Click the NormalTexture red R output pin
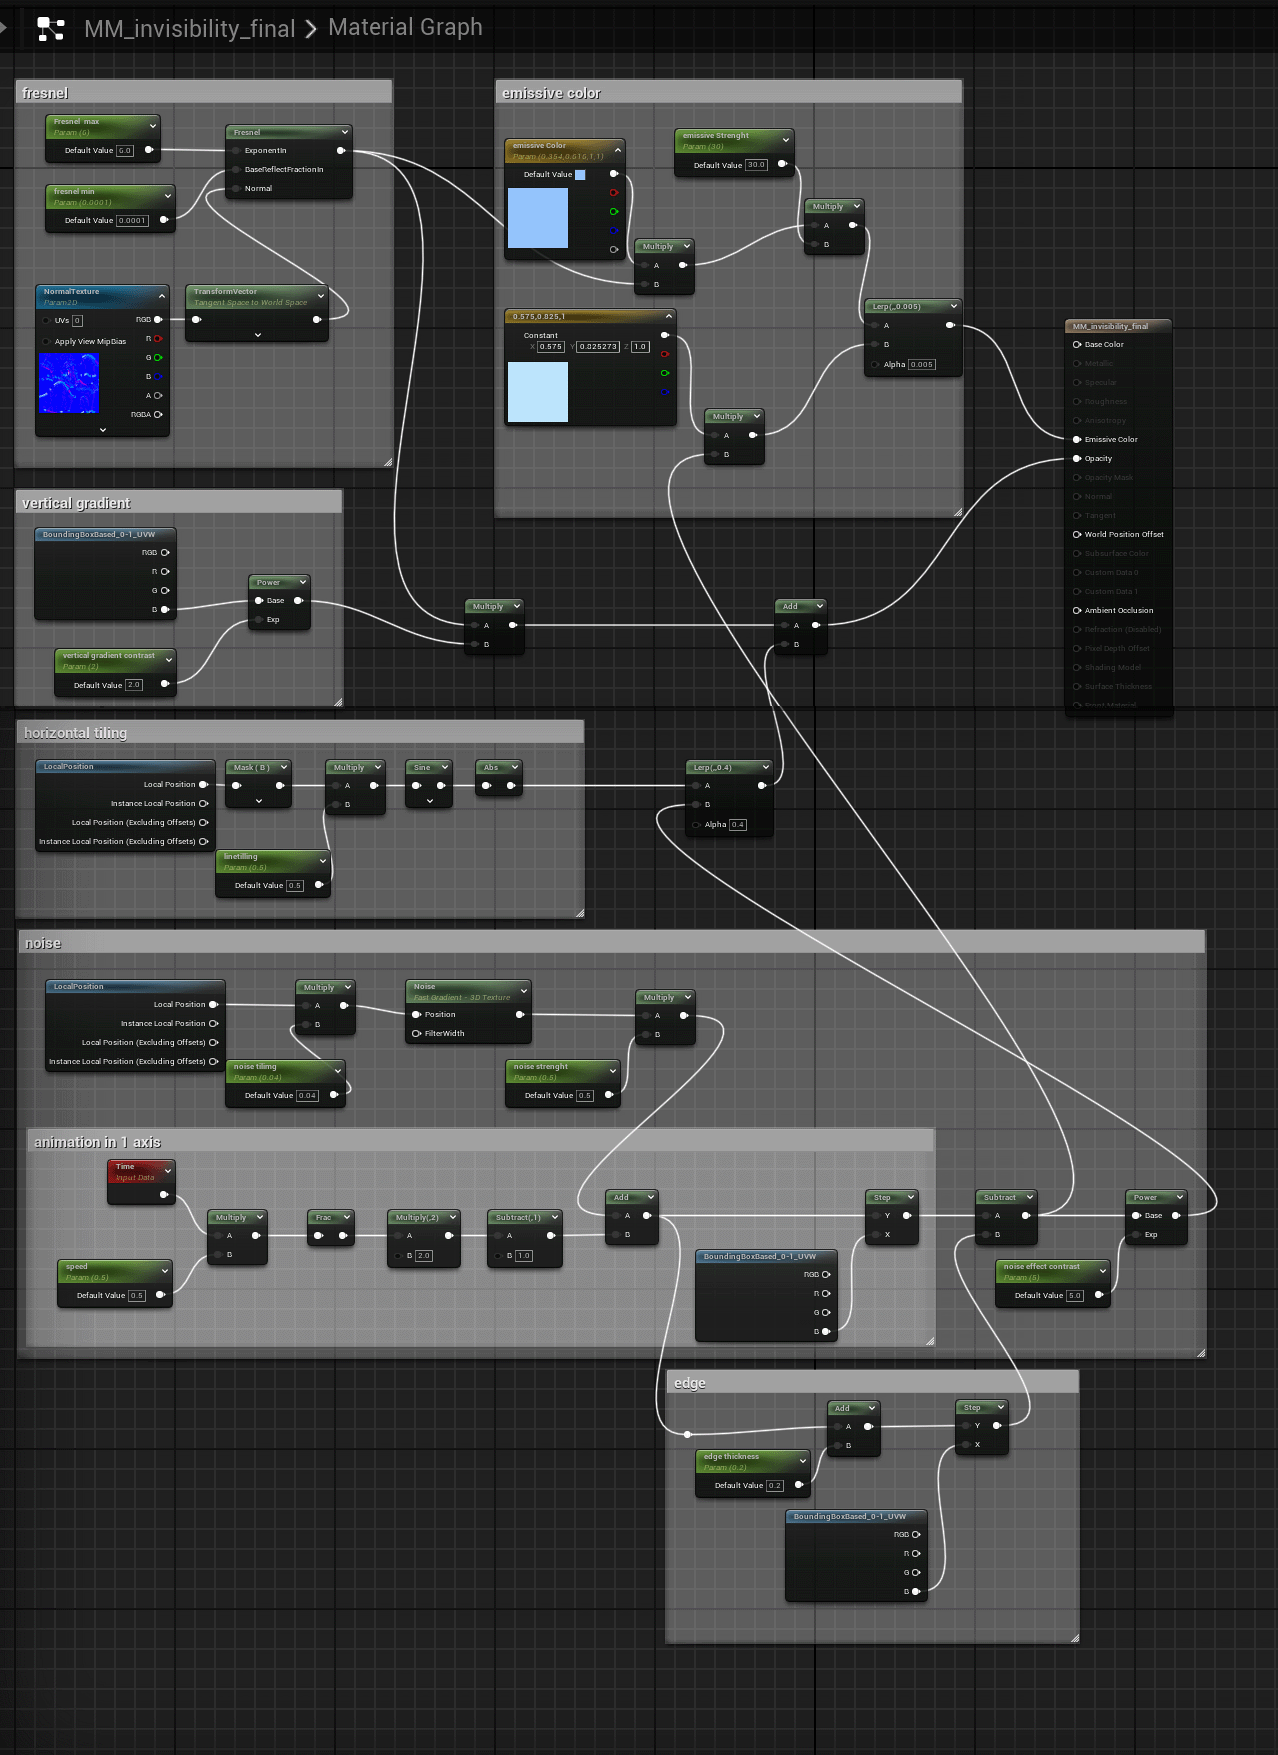The image size is (1278, 1755). point(157,339)
